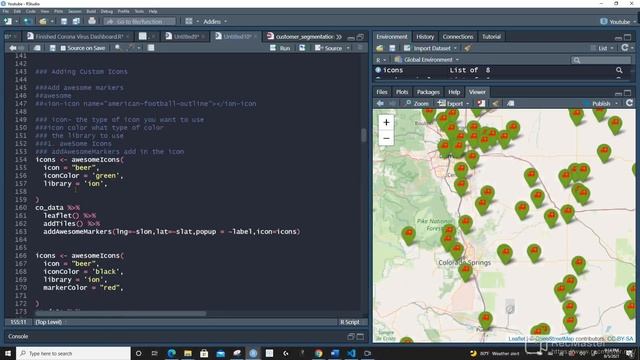Switch to the Finished Corona Virus Dashboard tab

pos(78,37)
